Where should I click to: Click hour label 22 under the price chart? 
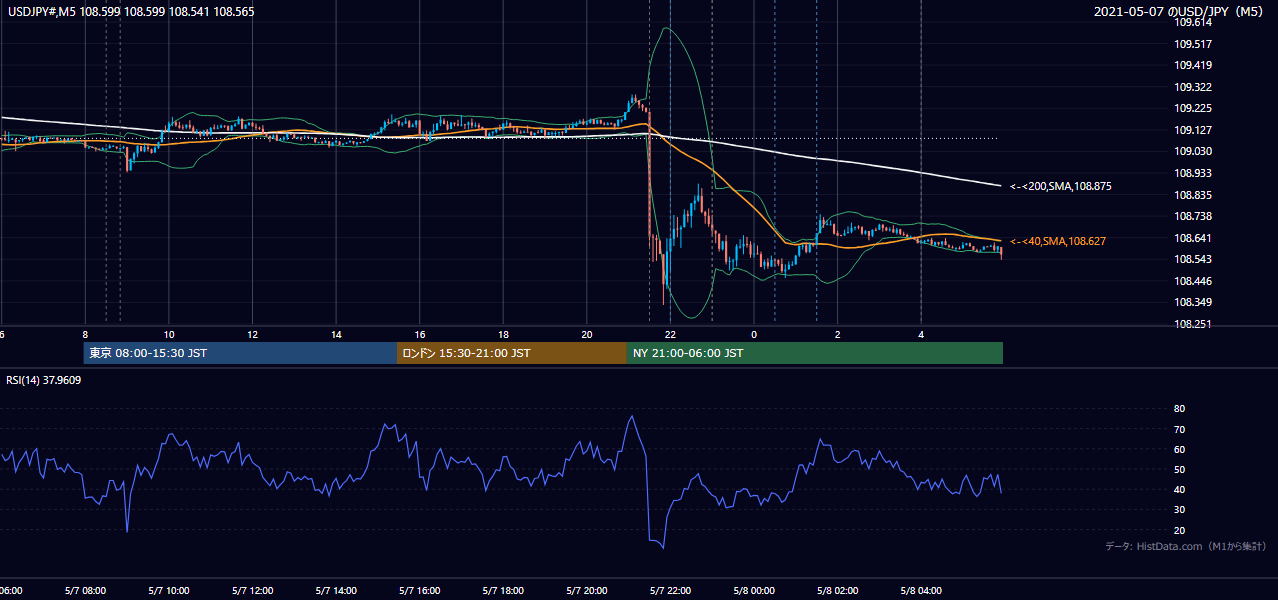click(x=670, y=334)
